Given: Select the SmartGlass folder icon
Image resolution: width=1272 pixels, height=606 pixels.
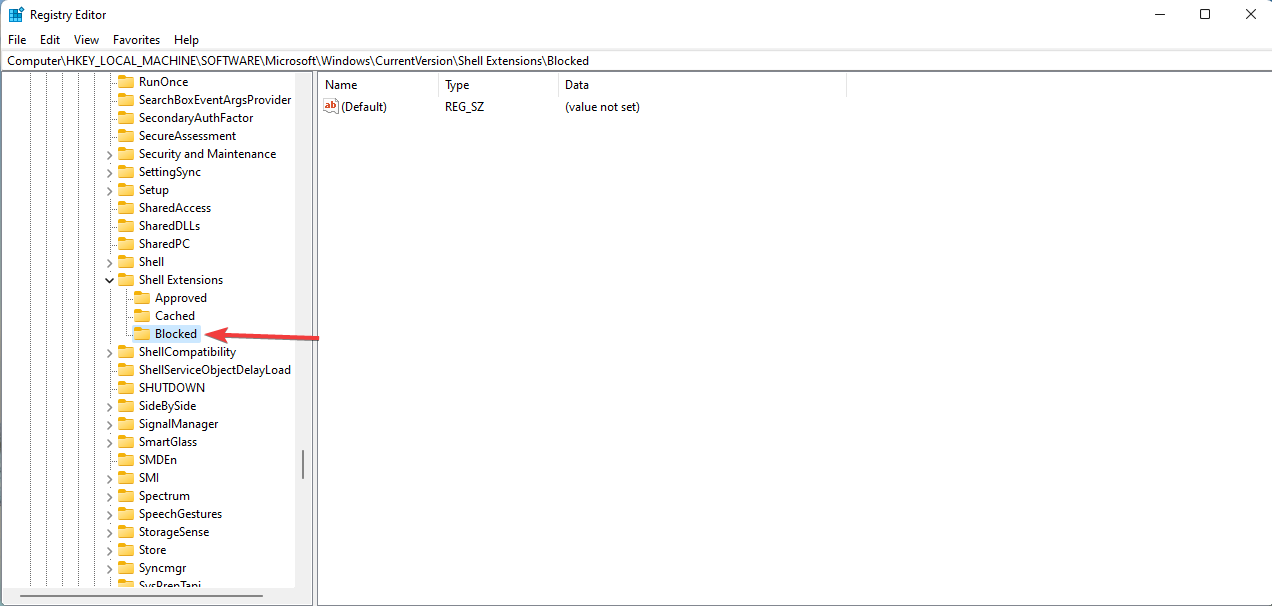Looking at the screenshot, I should (x=125, y=442).
